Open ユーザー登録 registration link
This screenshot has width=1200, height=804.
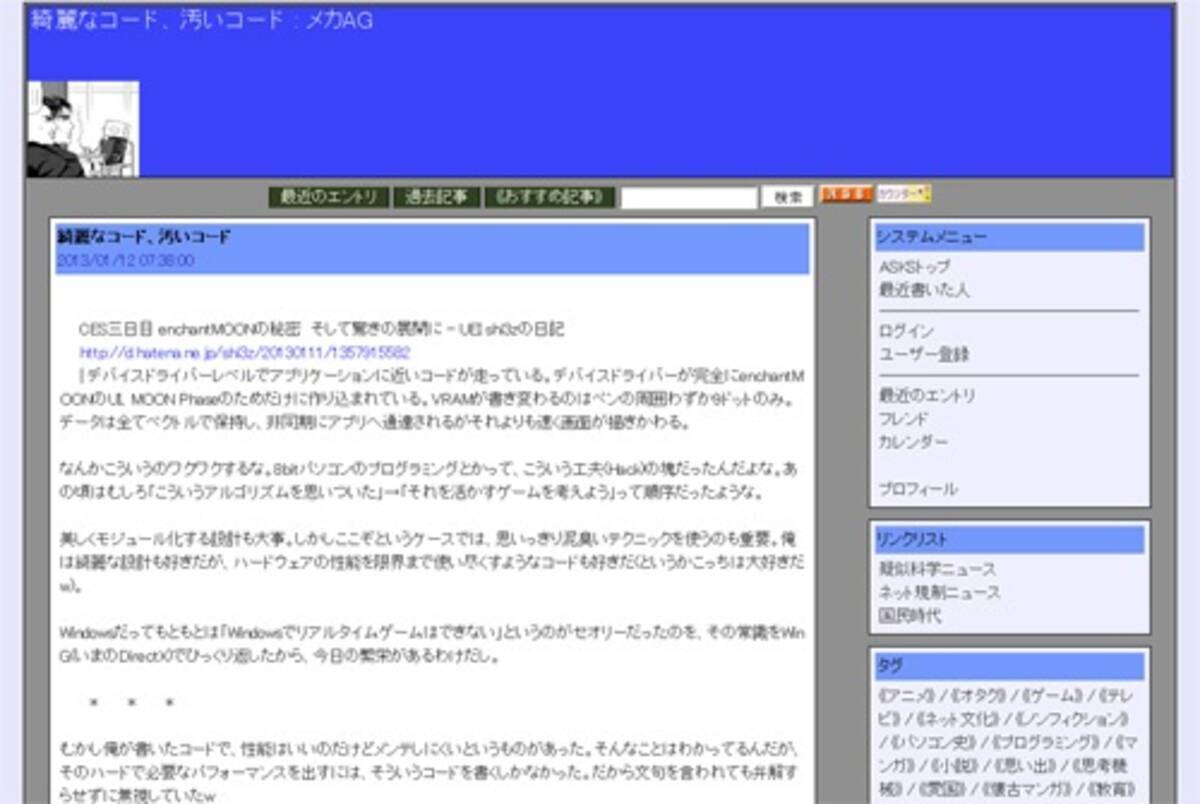point(924,354)
